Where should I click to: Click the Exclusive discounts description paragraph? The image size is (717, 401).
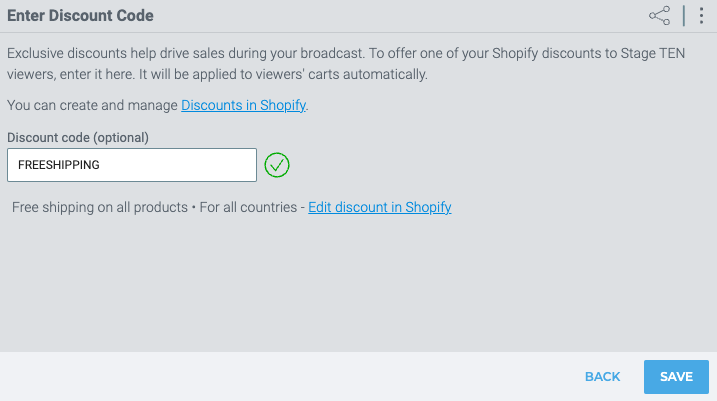(346, 64)
